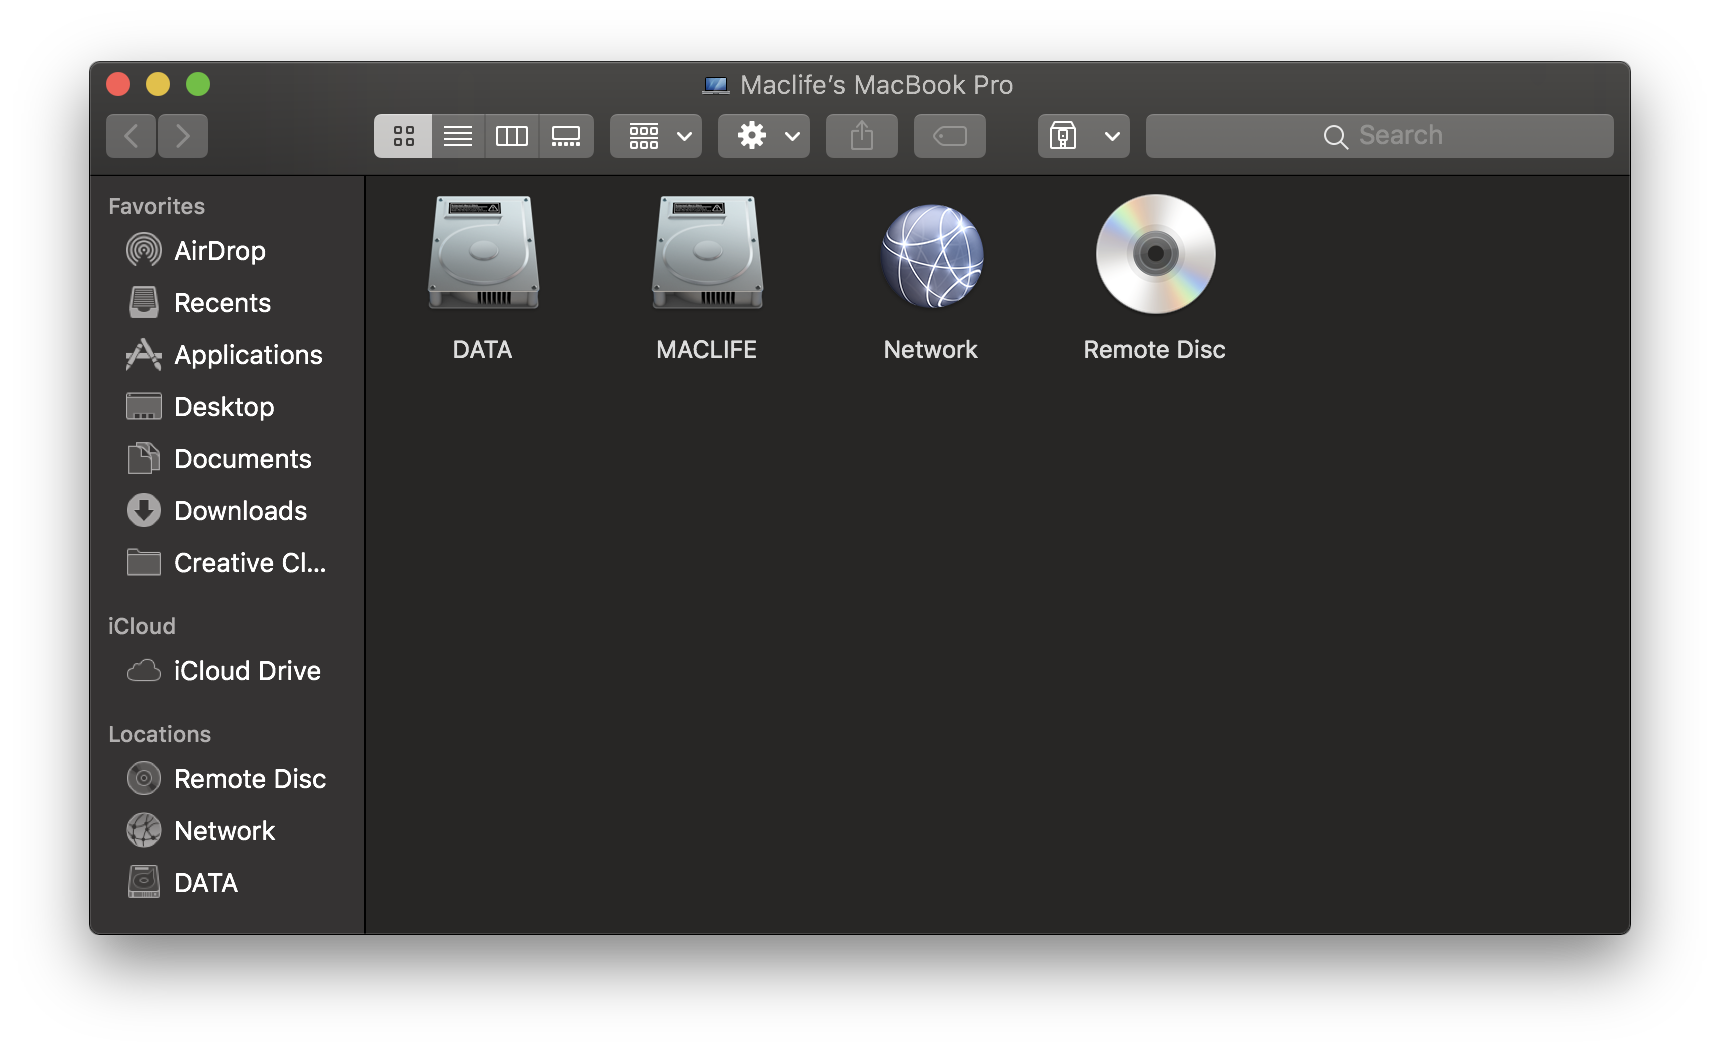1720x1052 pixels.
Task: Enable gallery view mode
Action: tap(566, 135)
